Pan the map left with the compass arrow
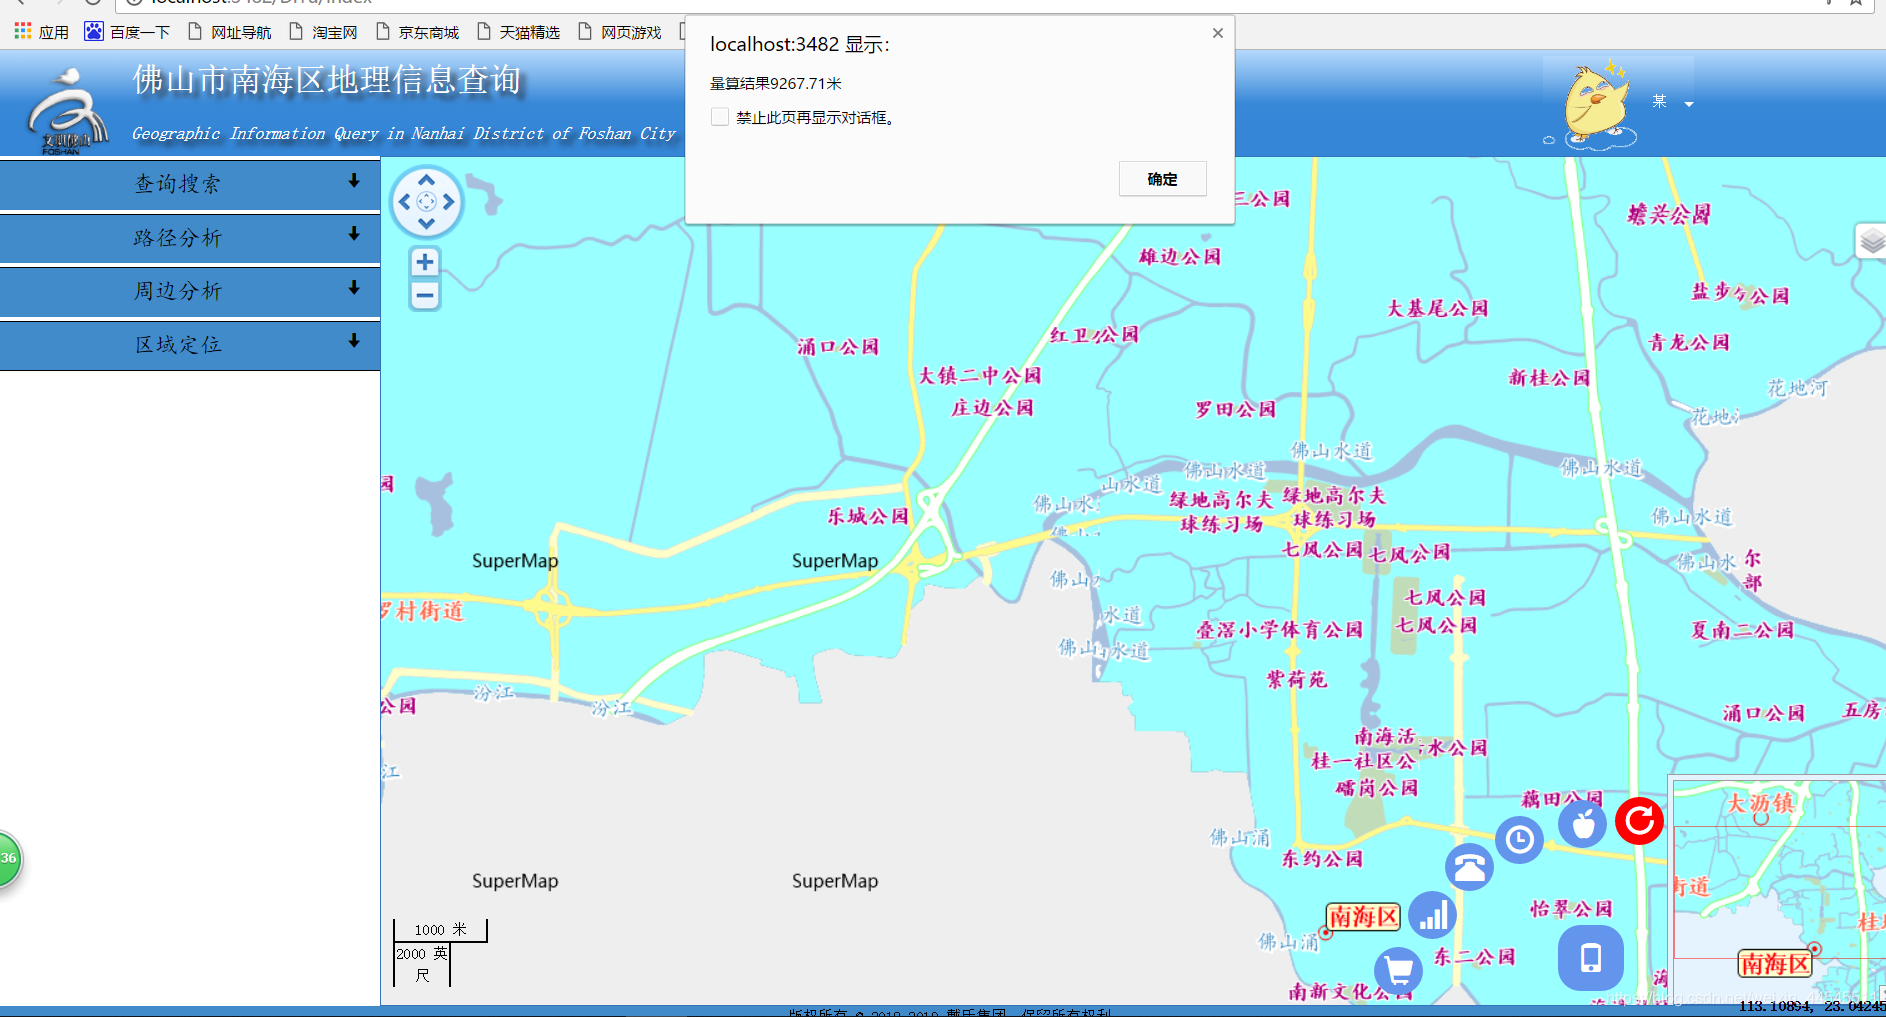 [x=404, y=202]
